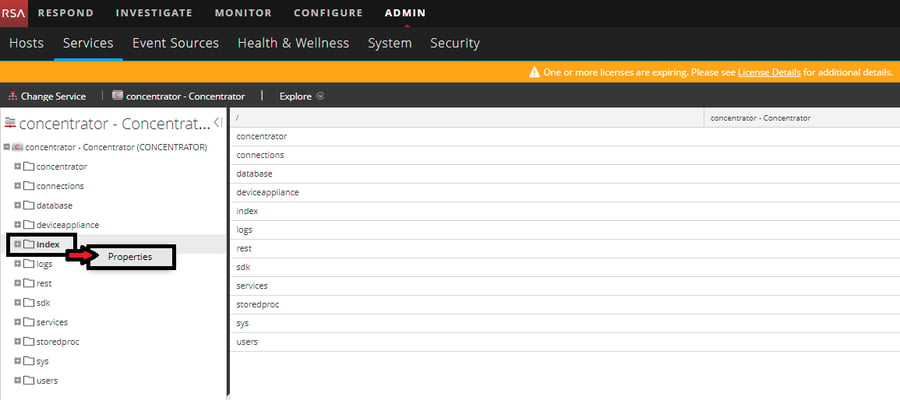Click the Change Service network icon
Screen dimensions: 900x400
click(13, 96)
